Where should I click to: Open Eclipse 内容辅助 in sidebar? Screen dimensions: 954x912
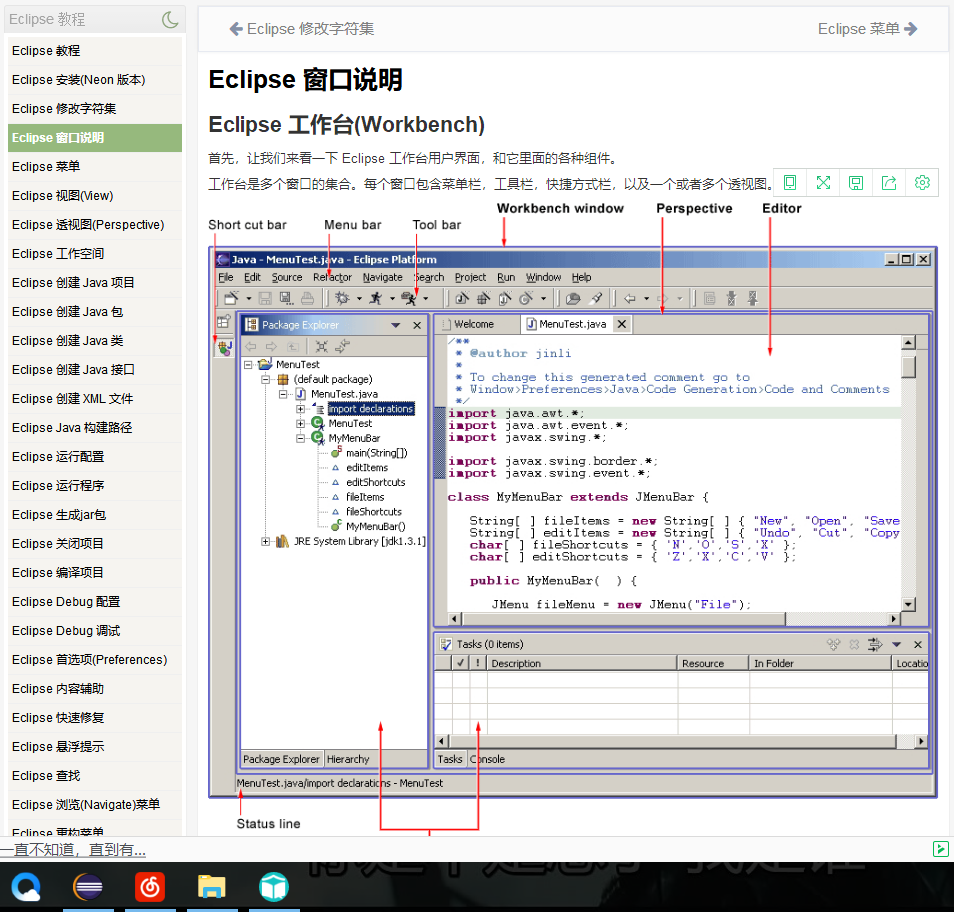click(95, 689)
